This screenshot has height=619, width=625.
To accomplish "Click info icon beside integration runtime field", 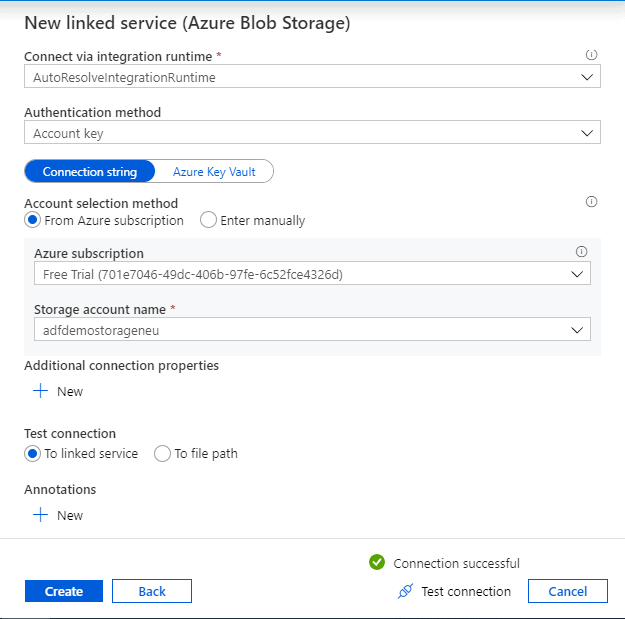I will click(591, 57).
